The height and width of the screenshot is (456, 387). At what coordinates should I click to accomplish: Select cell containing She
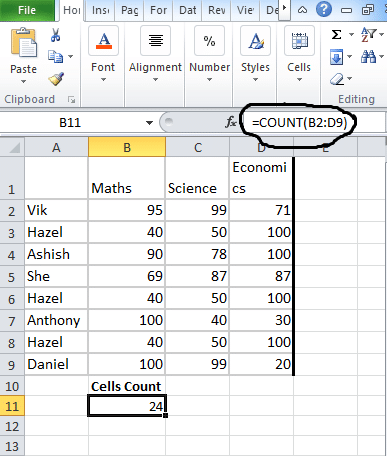[56, 276]
